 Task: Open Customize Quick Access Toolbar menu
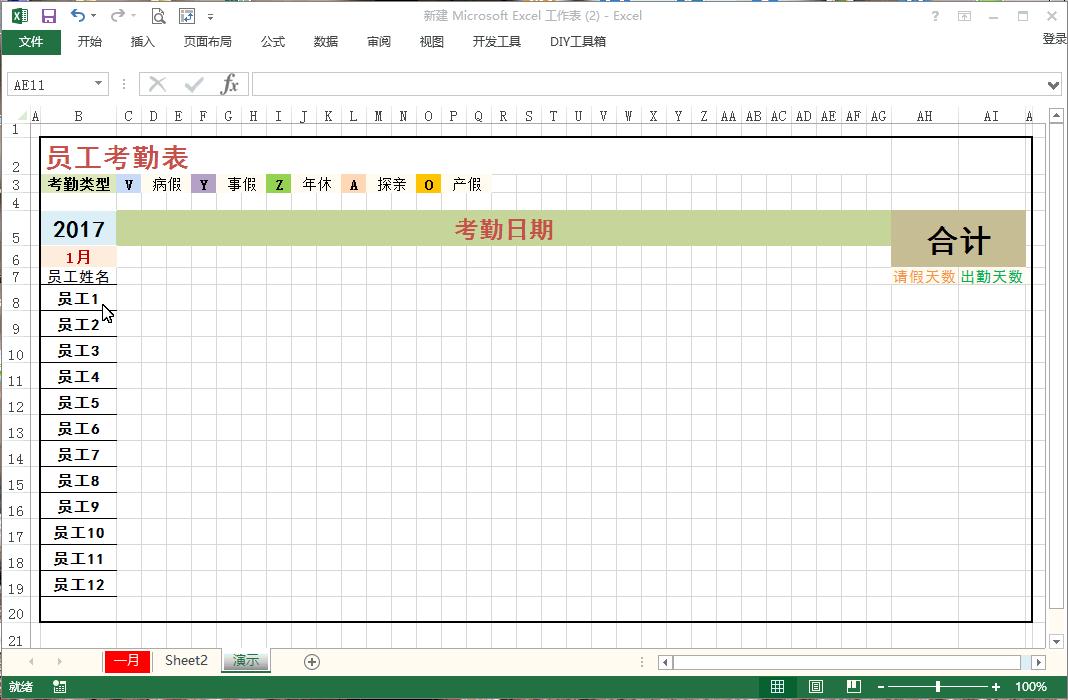(x=210, y=17)
